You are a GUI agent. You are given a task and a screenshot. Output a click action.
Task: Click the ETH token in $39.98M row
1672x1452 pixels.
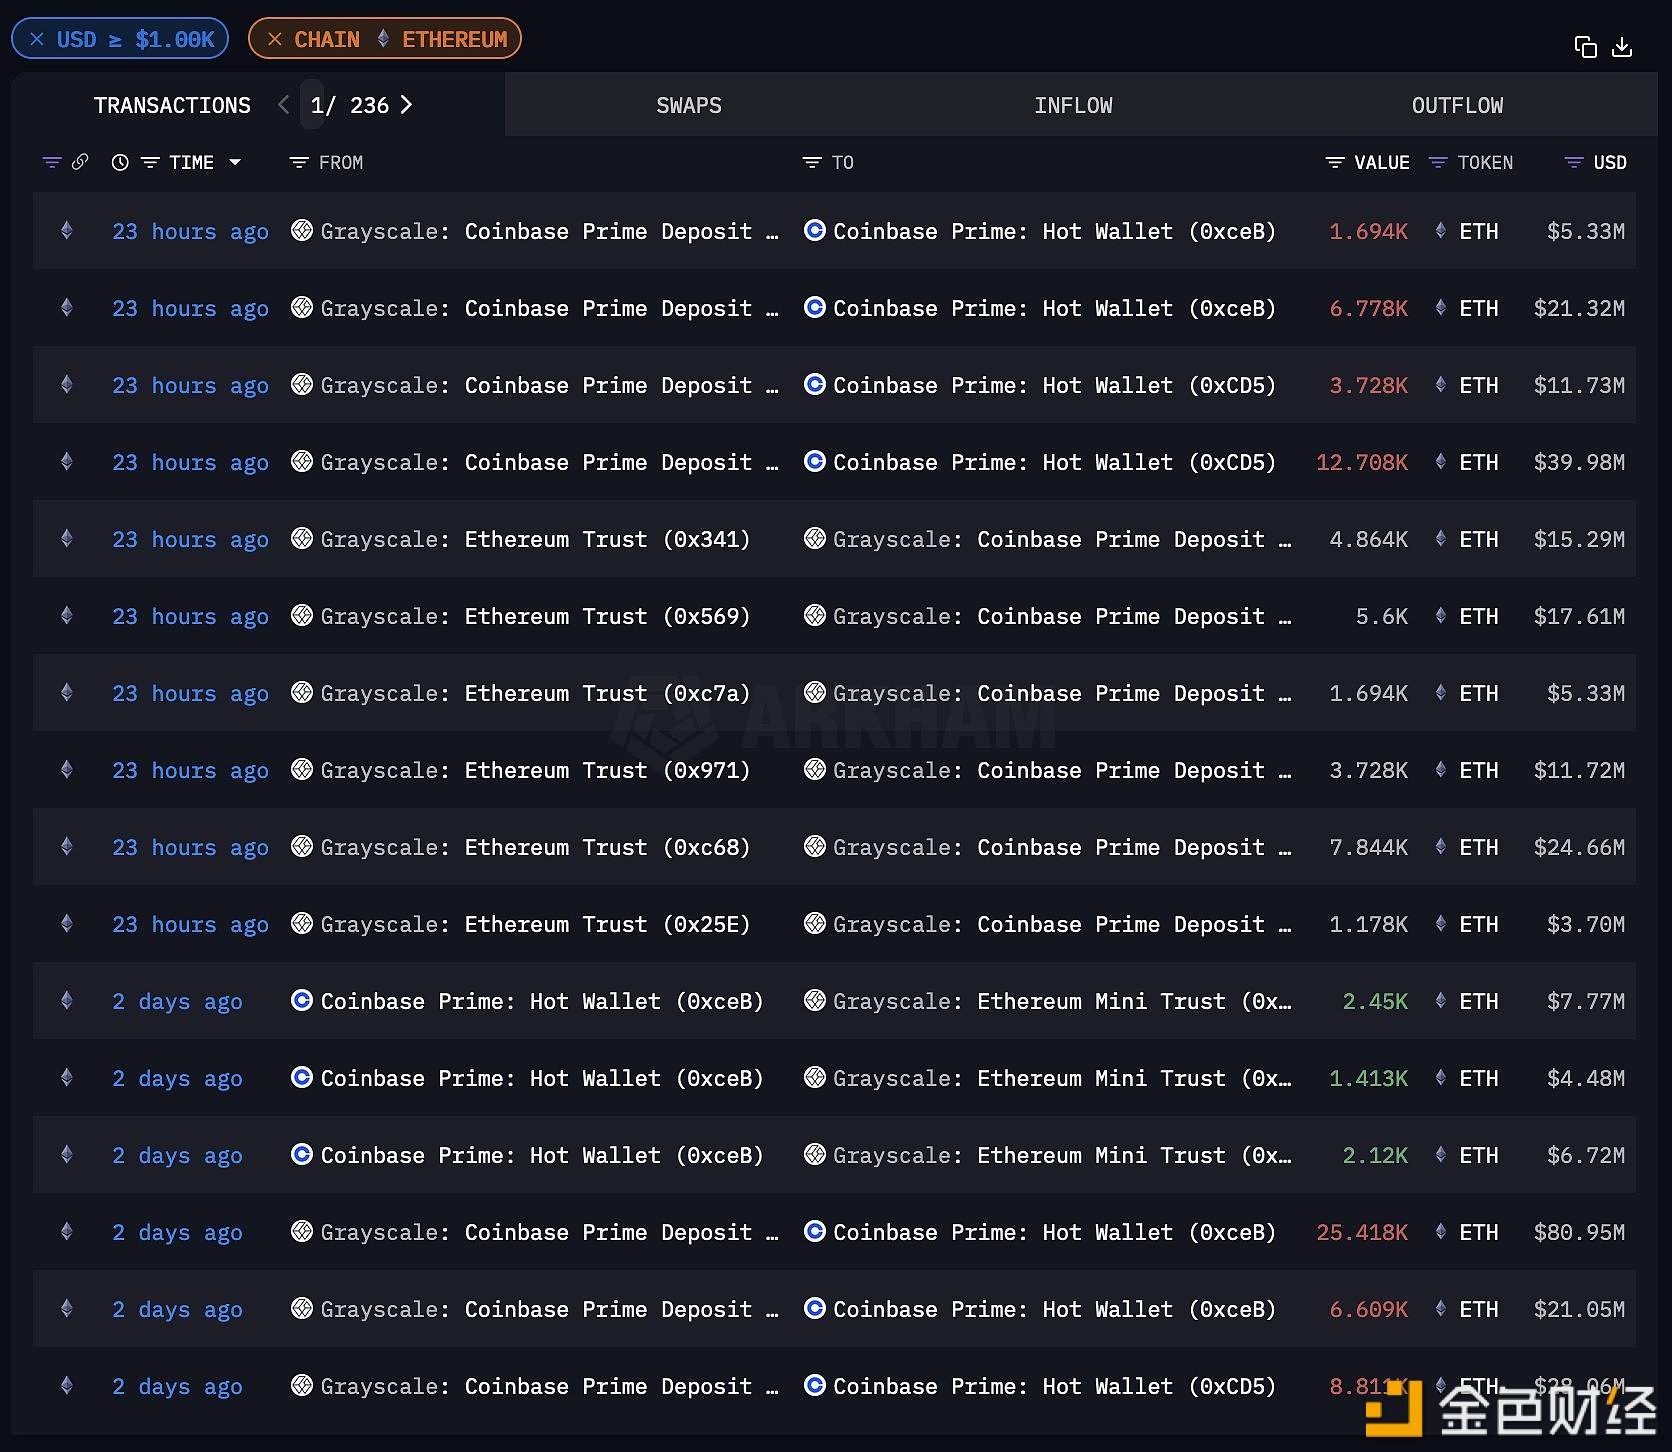[1478, 462]
